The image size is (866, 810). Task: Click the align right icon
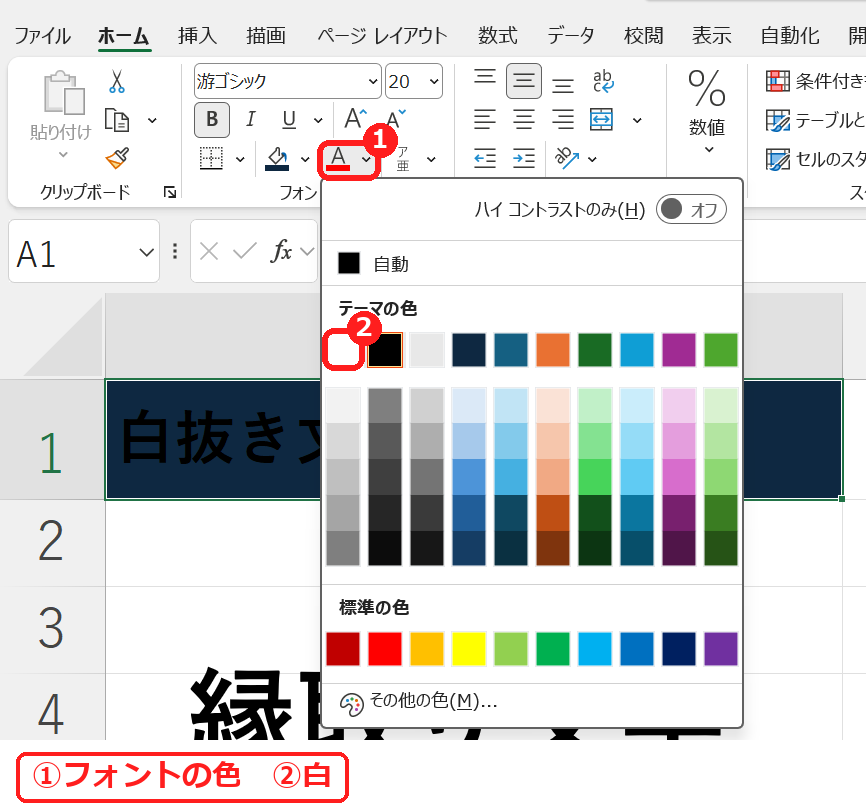[x=563, y=119]
